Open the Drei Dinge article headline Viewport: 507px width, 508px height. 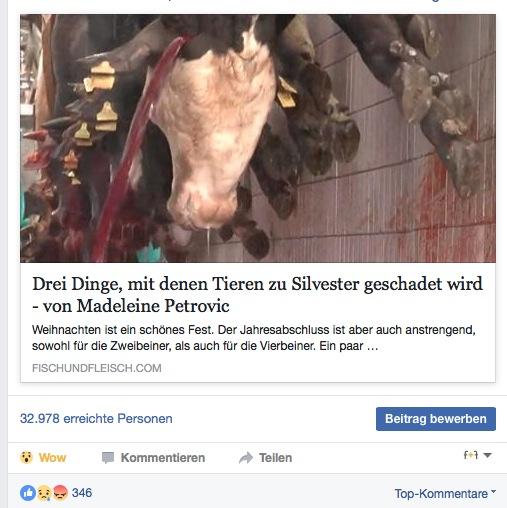257,295
